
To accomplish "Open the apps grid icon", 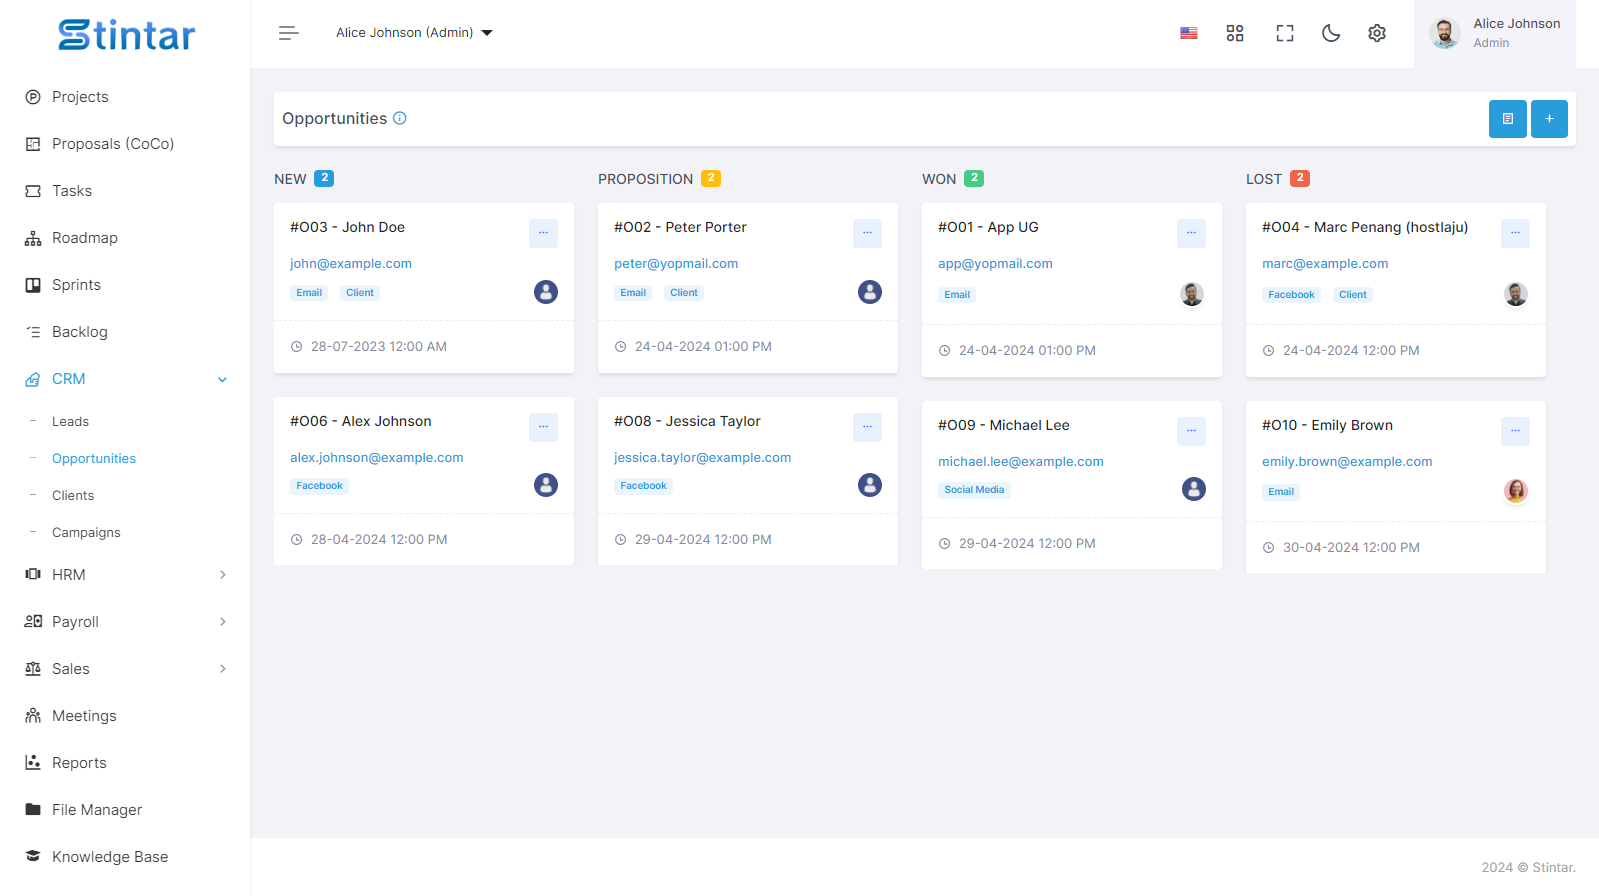I will pos(1235,33).
